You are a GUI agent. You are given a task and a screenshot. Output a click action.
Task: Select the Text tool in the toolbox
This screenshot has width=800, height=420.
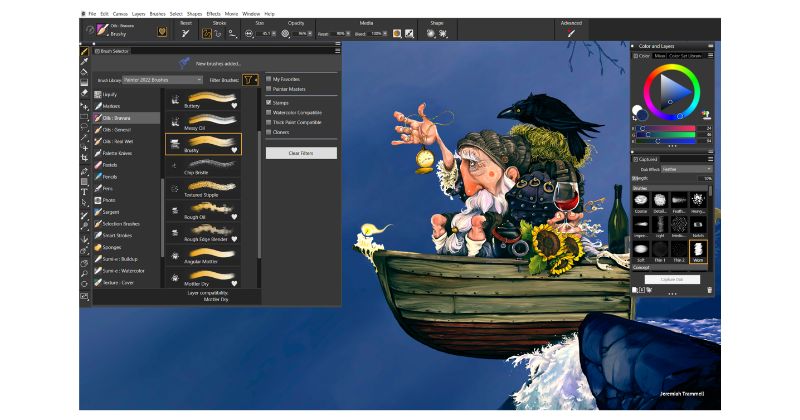(85, 192)
